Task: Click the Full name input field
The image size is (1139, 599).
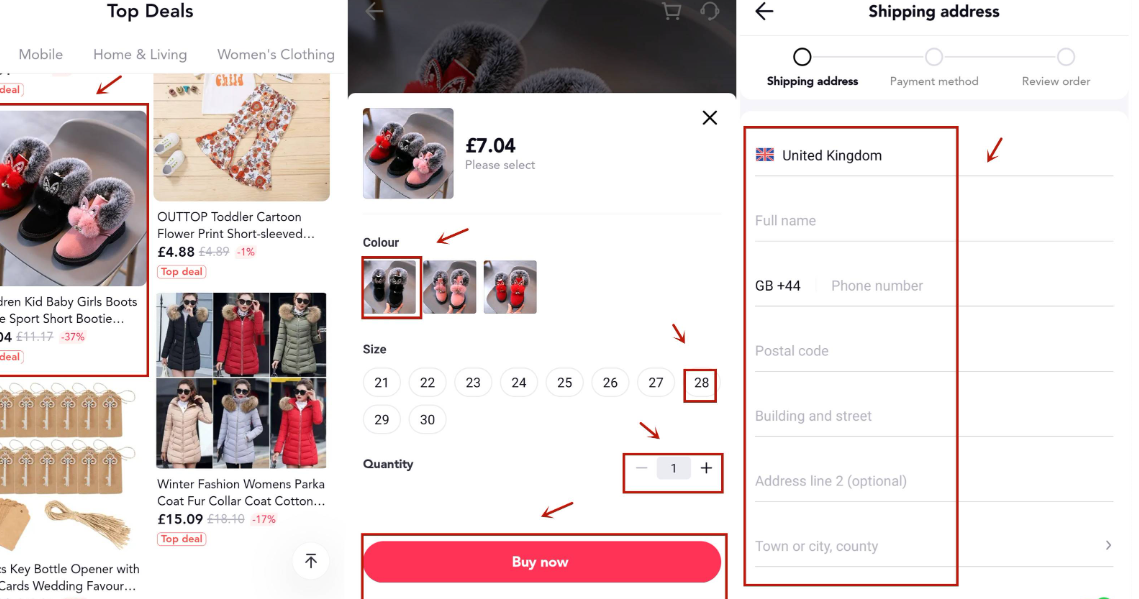Action: click(x=934, y=221)
